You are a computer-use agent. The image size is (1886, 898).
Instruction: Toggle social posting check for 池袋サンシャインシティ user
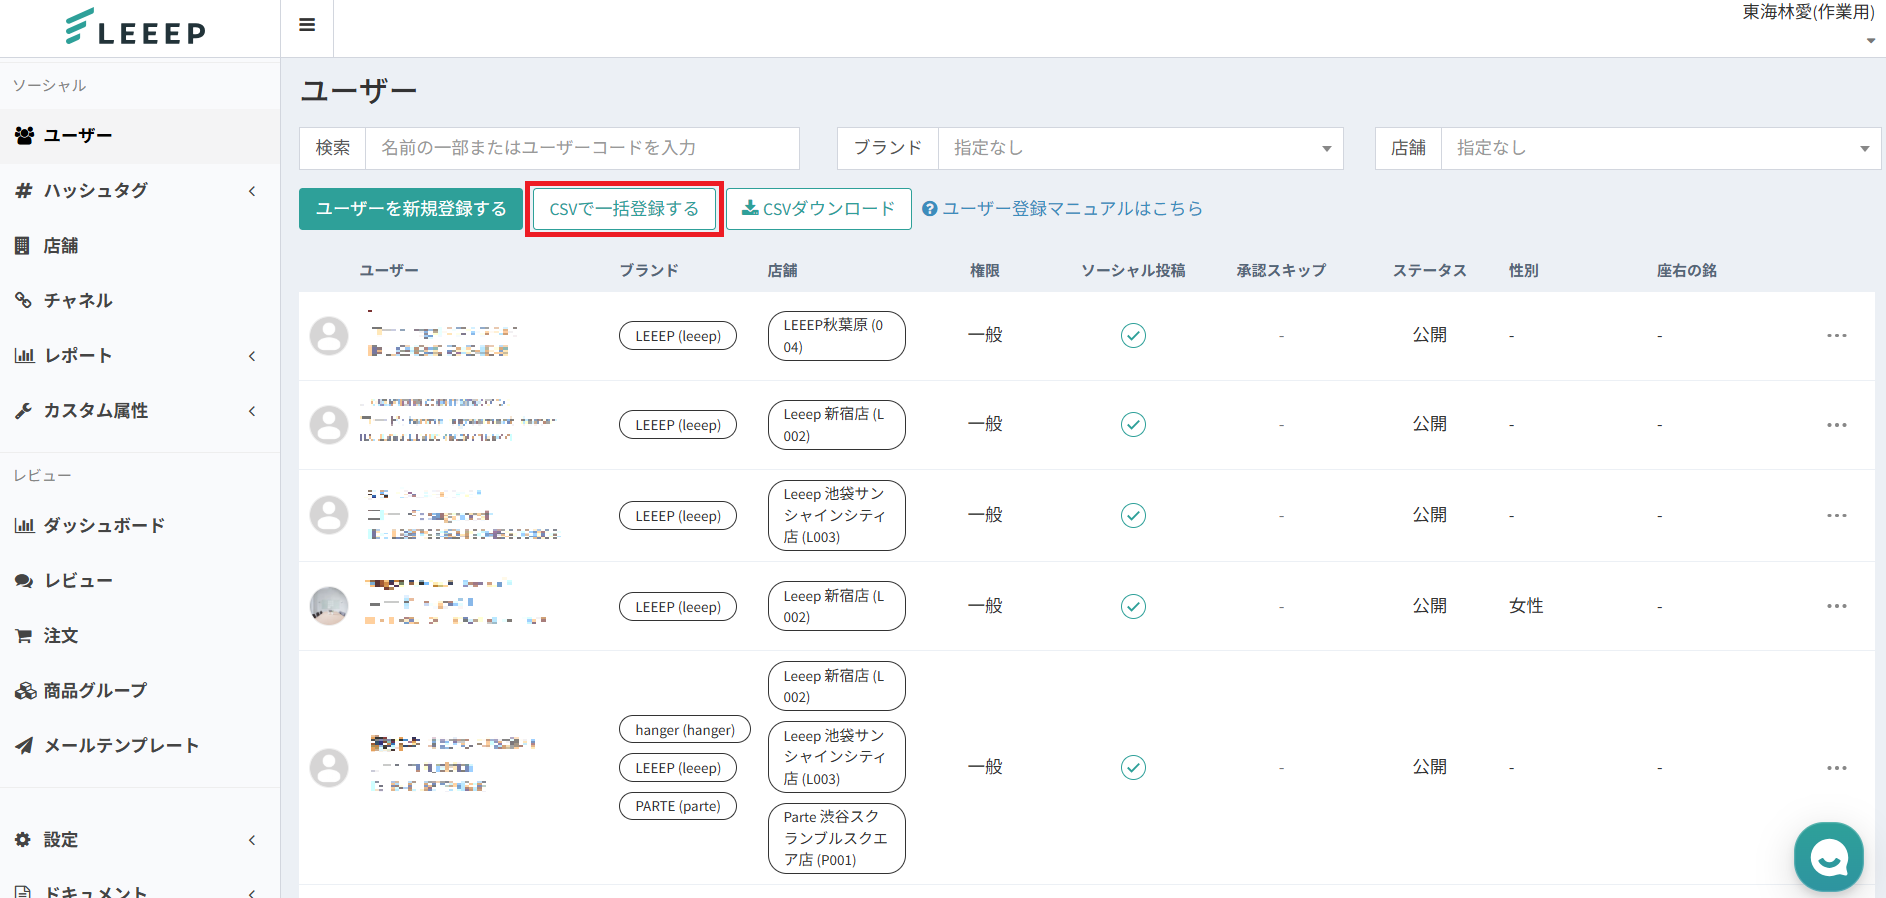coord(1133,515)
